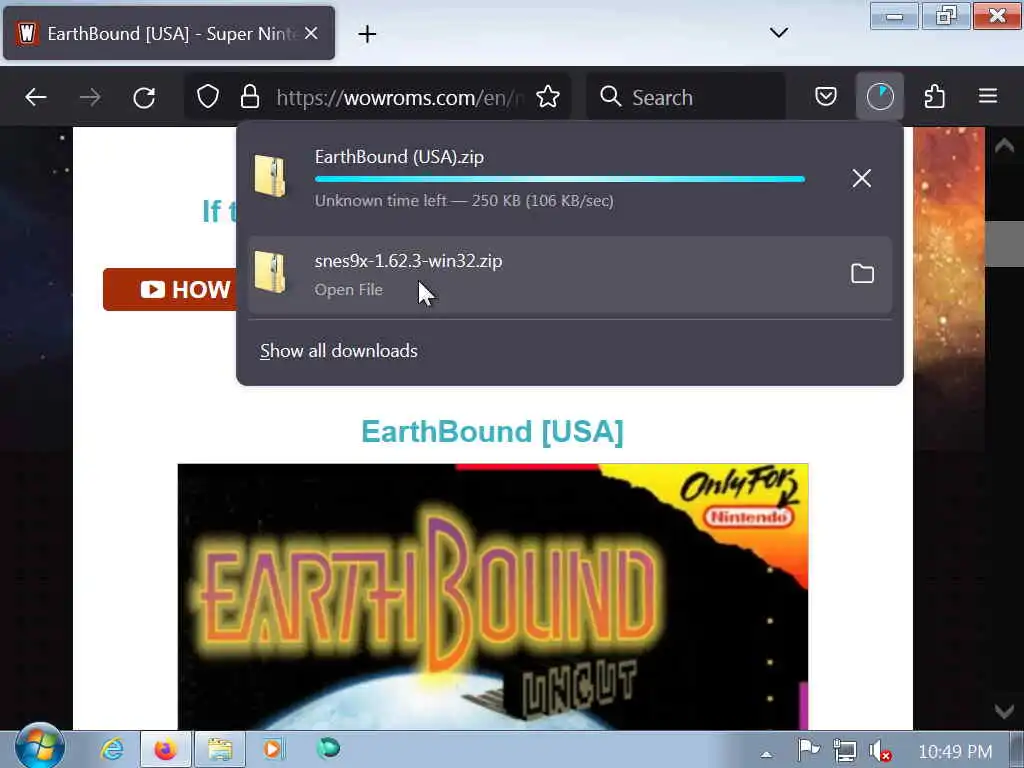Viewport: 1024px width, 768px height.
Task: Click the snes9x zip file icon
Action: (270, 272)
